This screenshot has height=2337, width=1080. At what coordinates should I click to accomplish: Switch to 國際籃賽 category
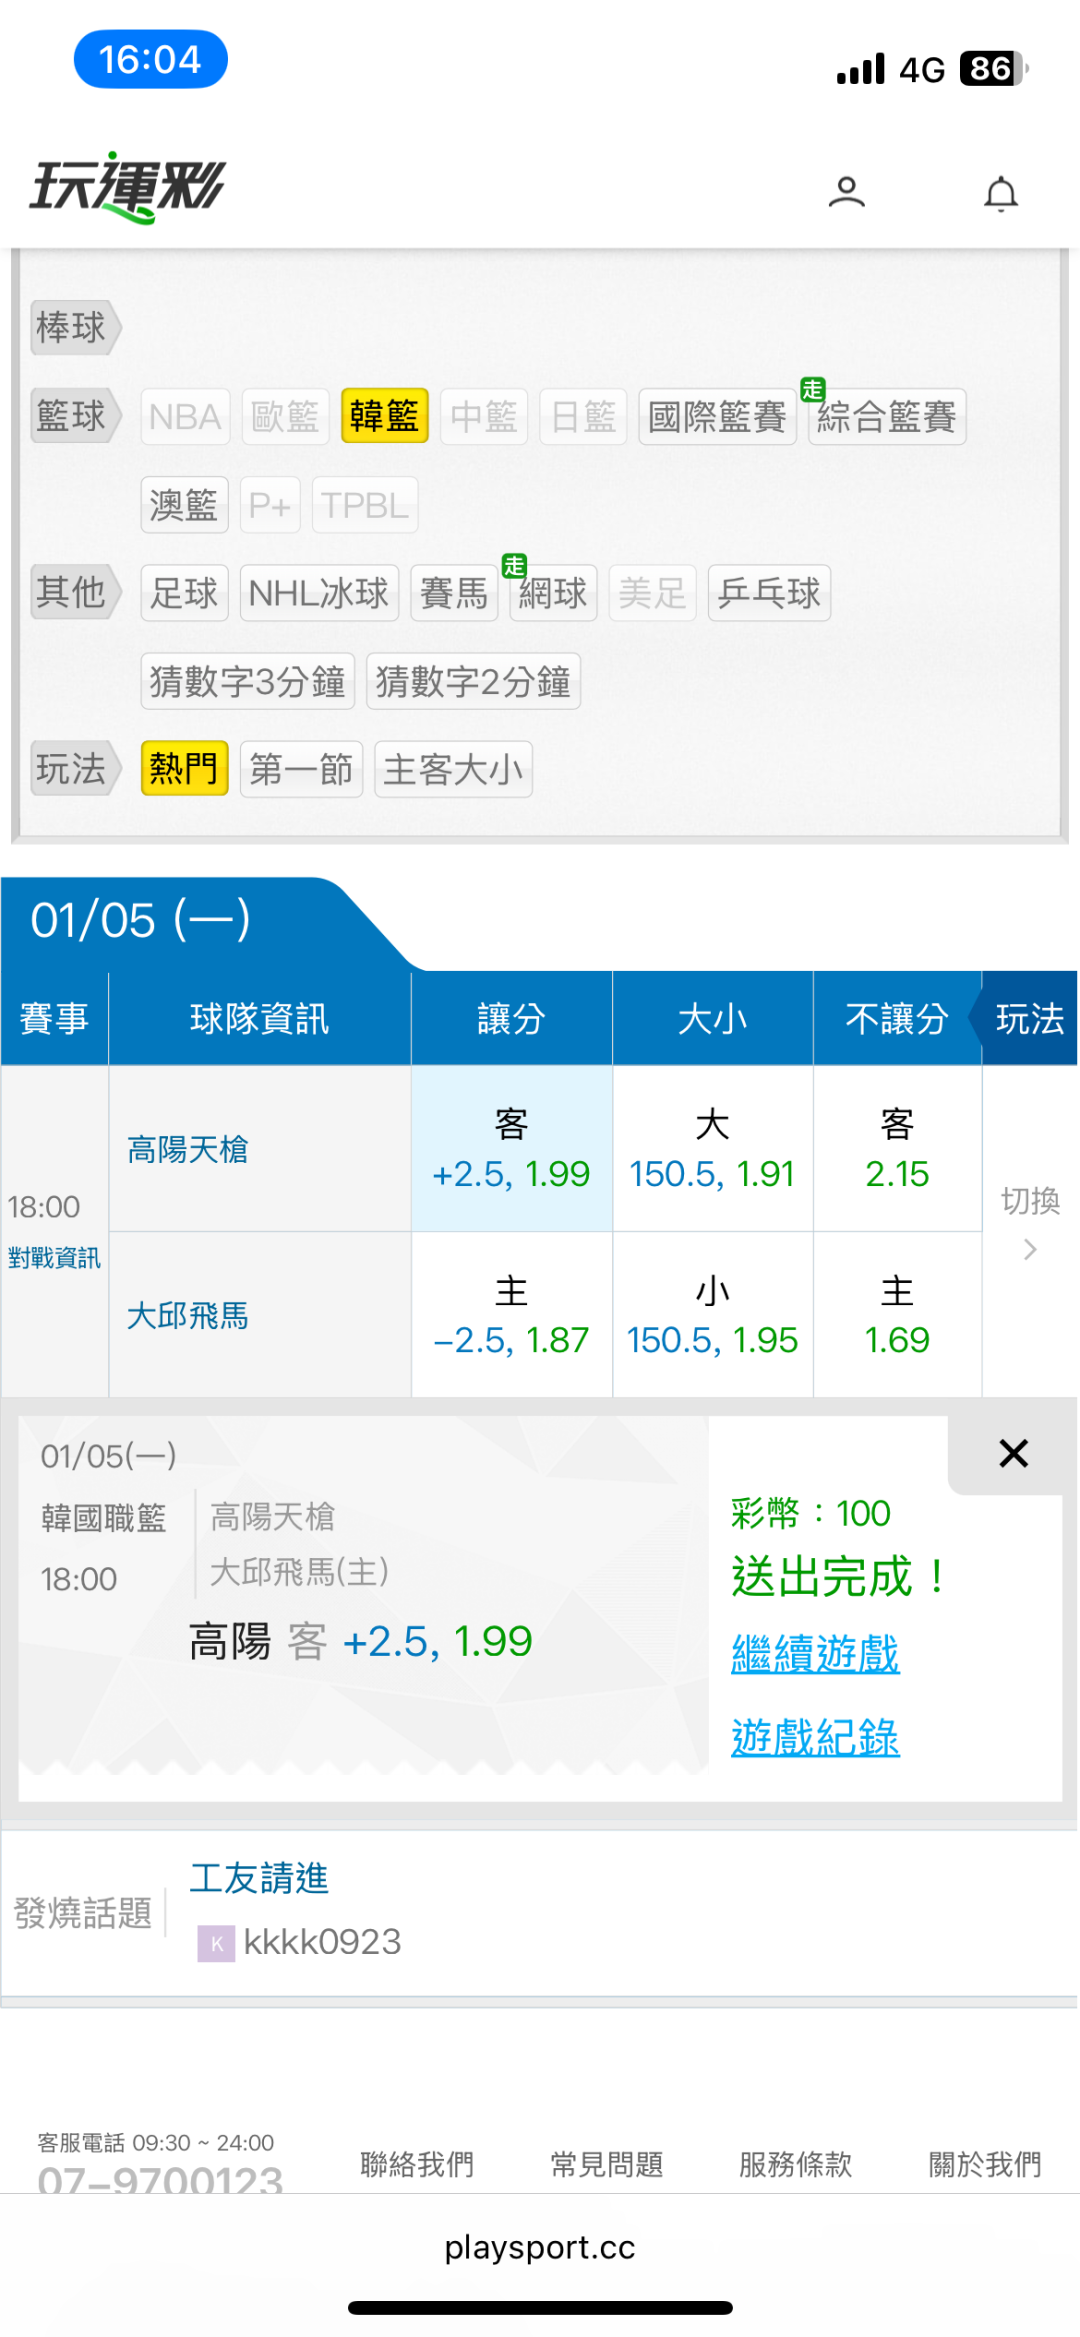717,416
